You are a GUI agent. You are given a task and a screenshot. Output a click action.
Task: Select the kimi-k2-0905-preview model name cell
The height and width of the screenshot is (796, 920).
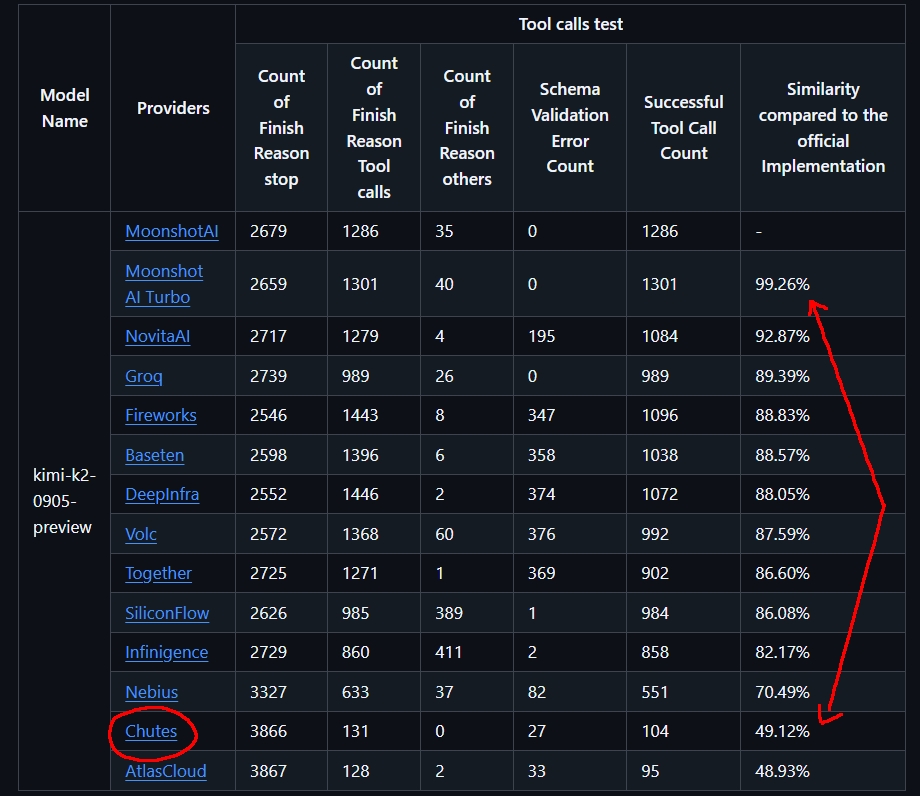coord(64,501)
